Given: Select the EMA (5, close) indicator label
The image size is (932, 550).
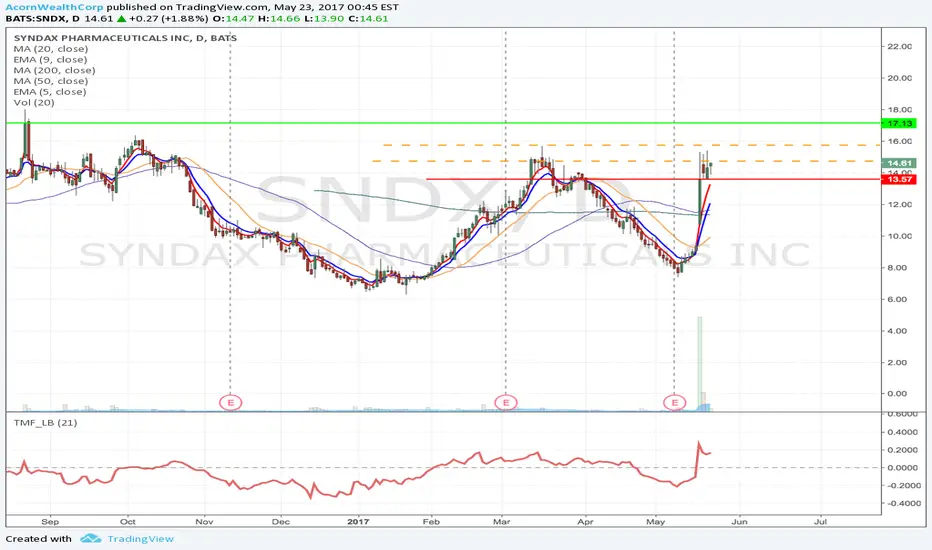Looking at the screenshot, I should coord(50,92).
